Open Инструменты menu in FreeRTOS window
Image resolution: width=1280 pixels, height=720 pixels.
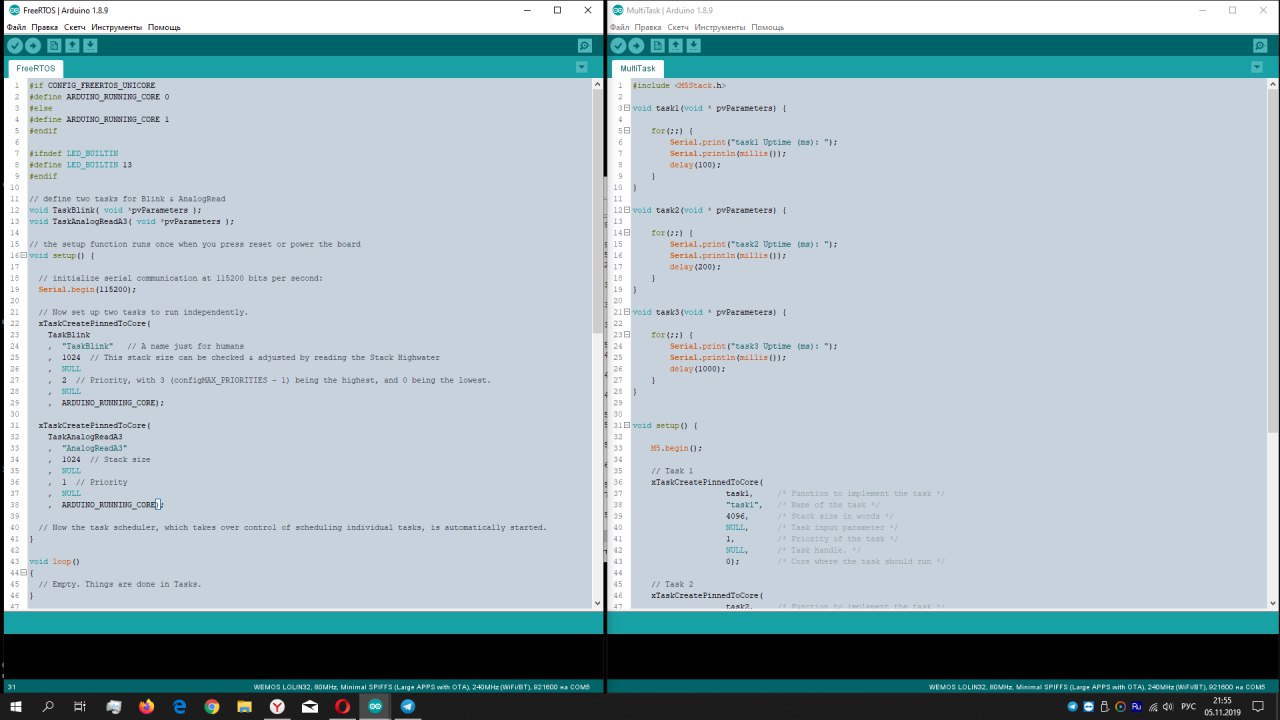(116, 27)
